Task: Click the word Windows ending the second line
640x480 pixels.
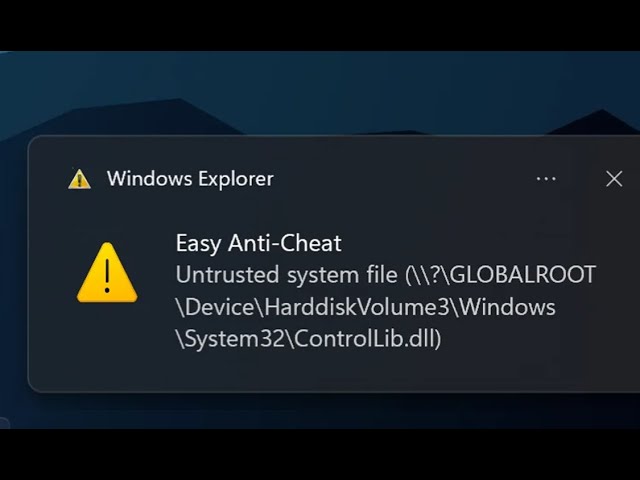Action: coord(508,307)
